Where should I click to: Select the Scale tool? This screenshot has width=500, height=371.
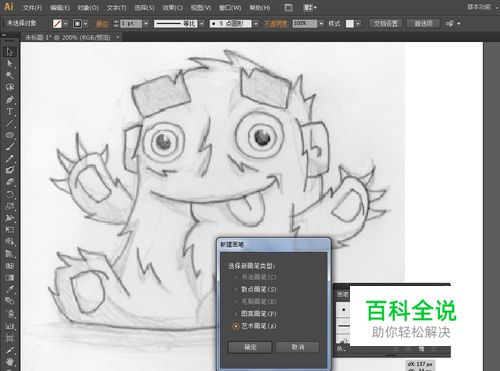(x=10, y=206)
